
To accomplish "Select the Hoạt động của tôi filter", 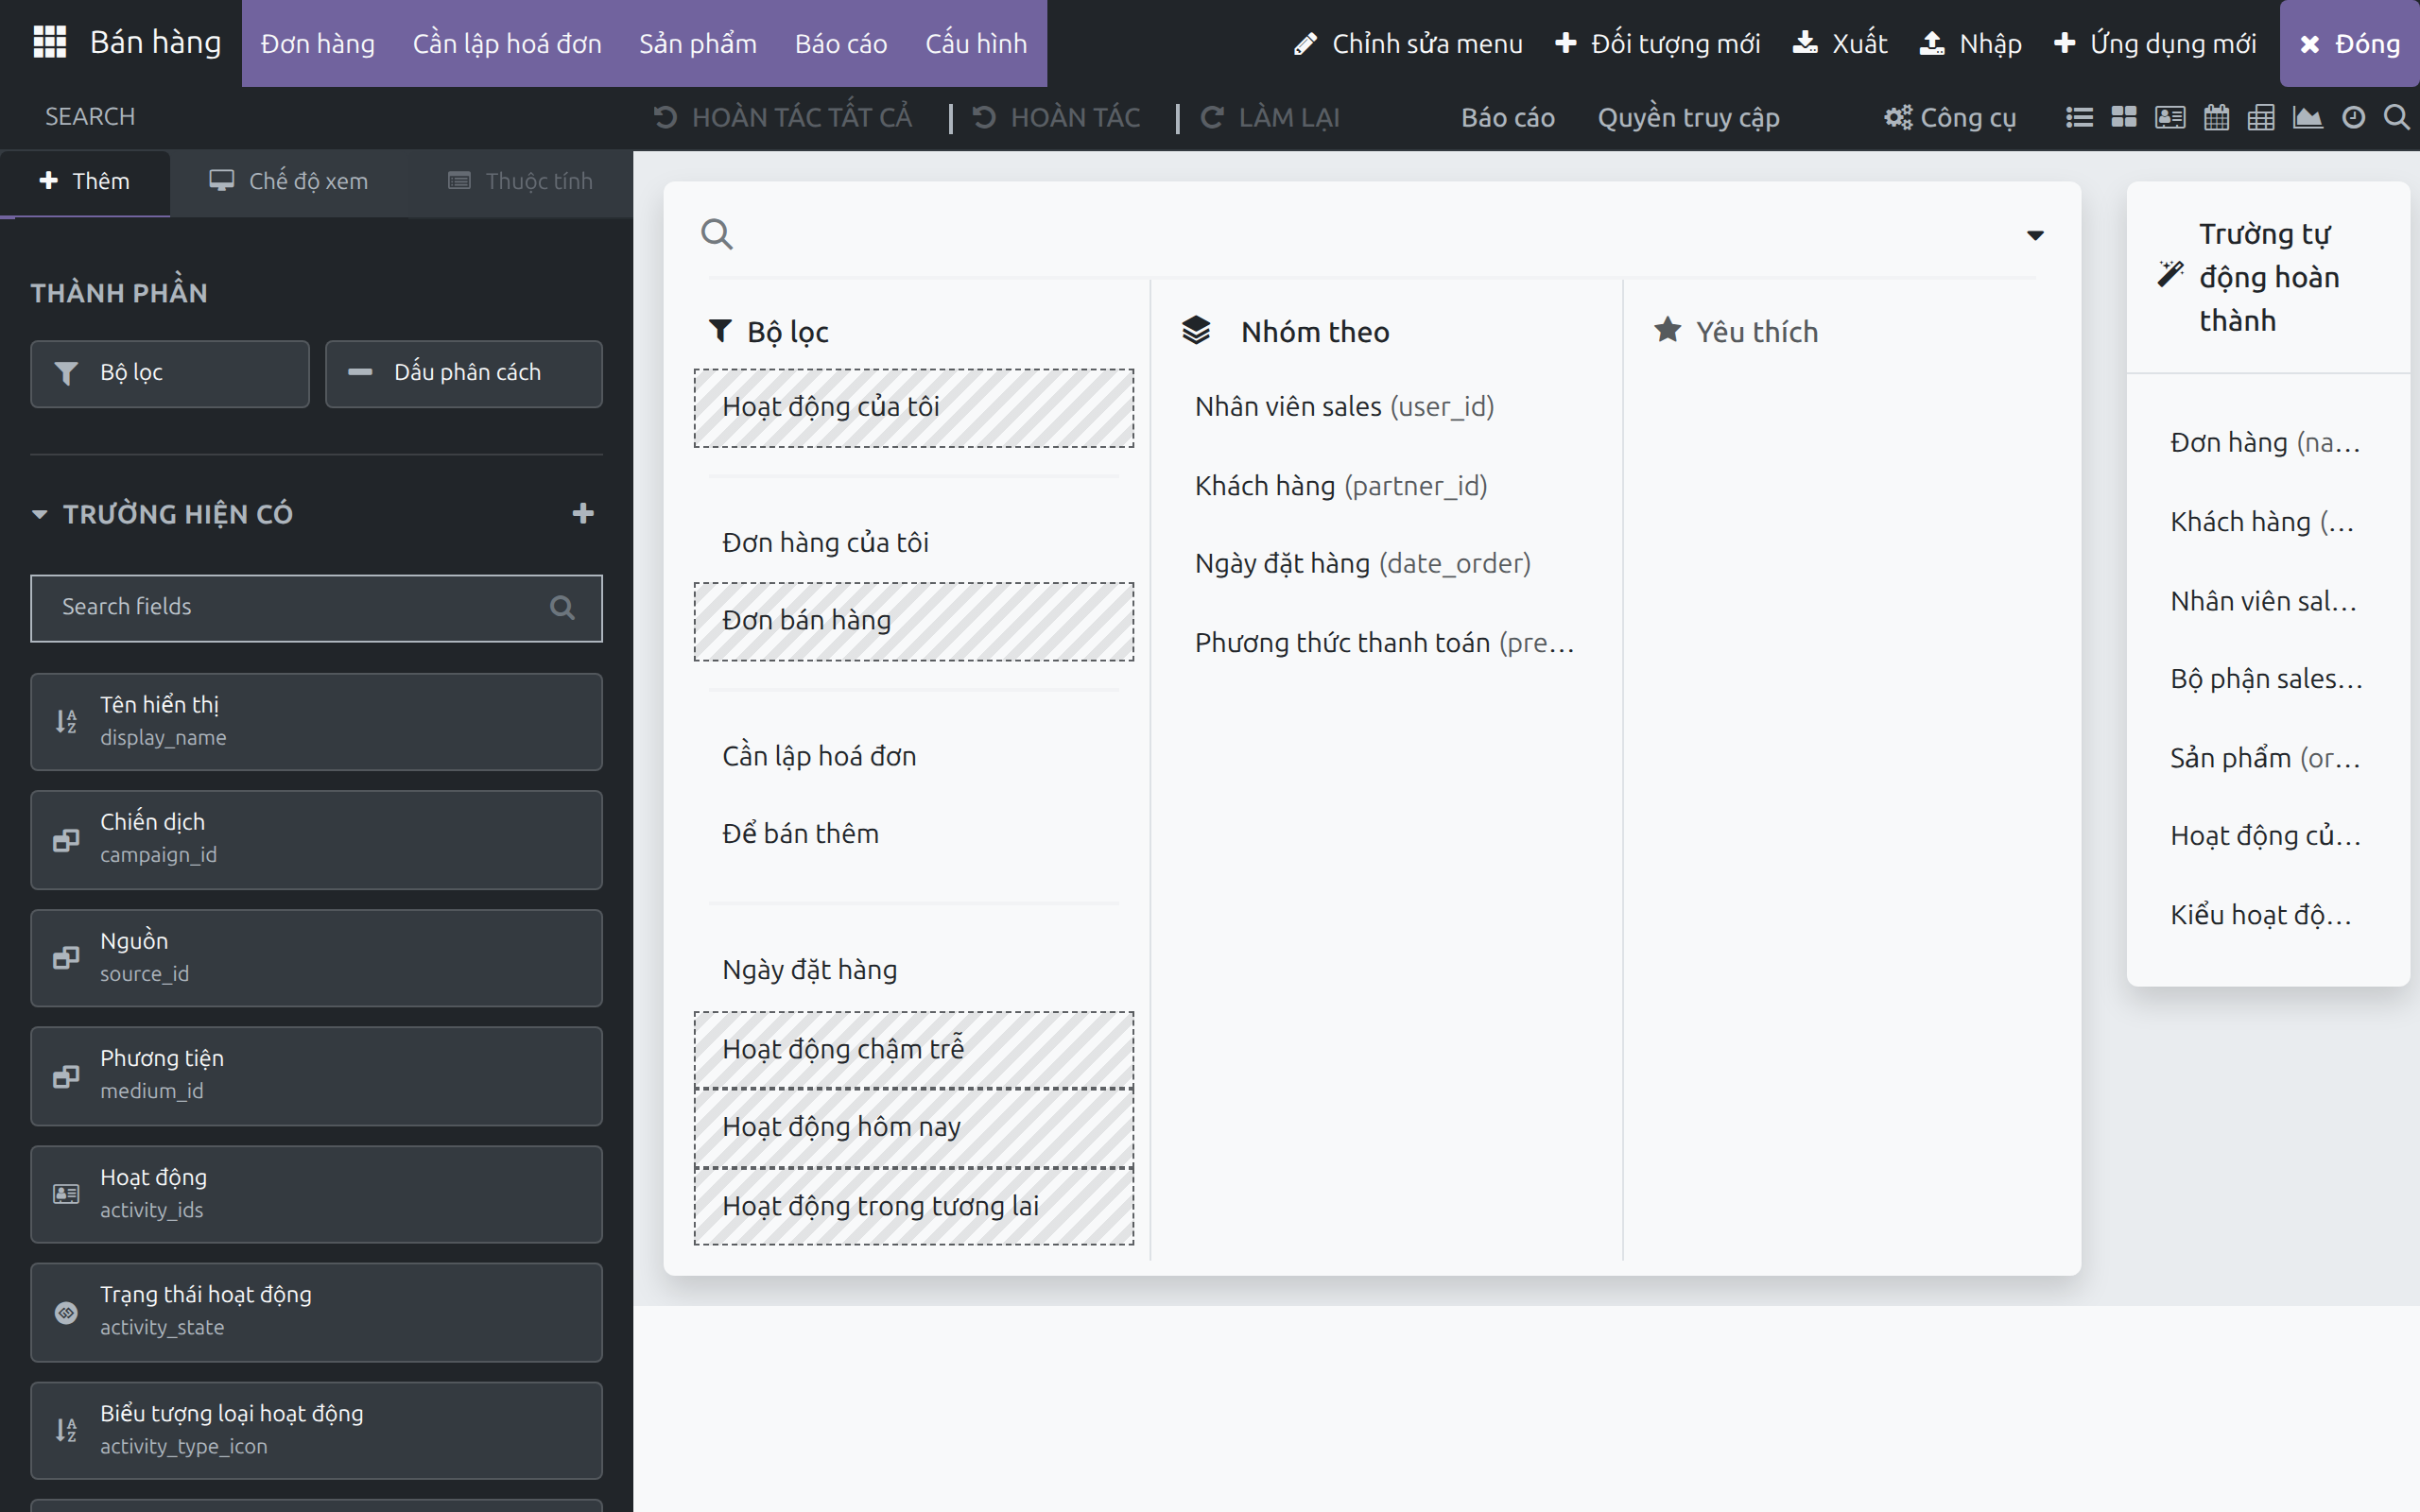I will point(914,407).
